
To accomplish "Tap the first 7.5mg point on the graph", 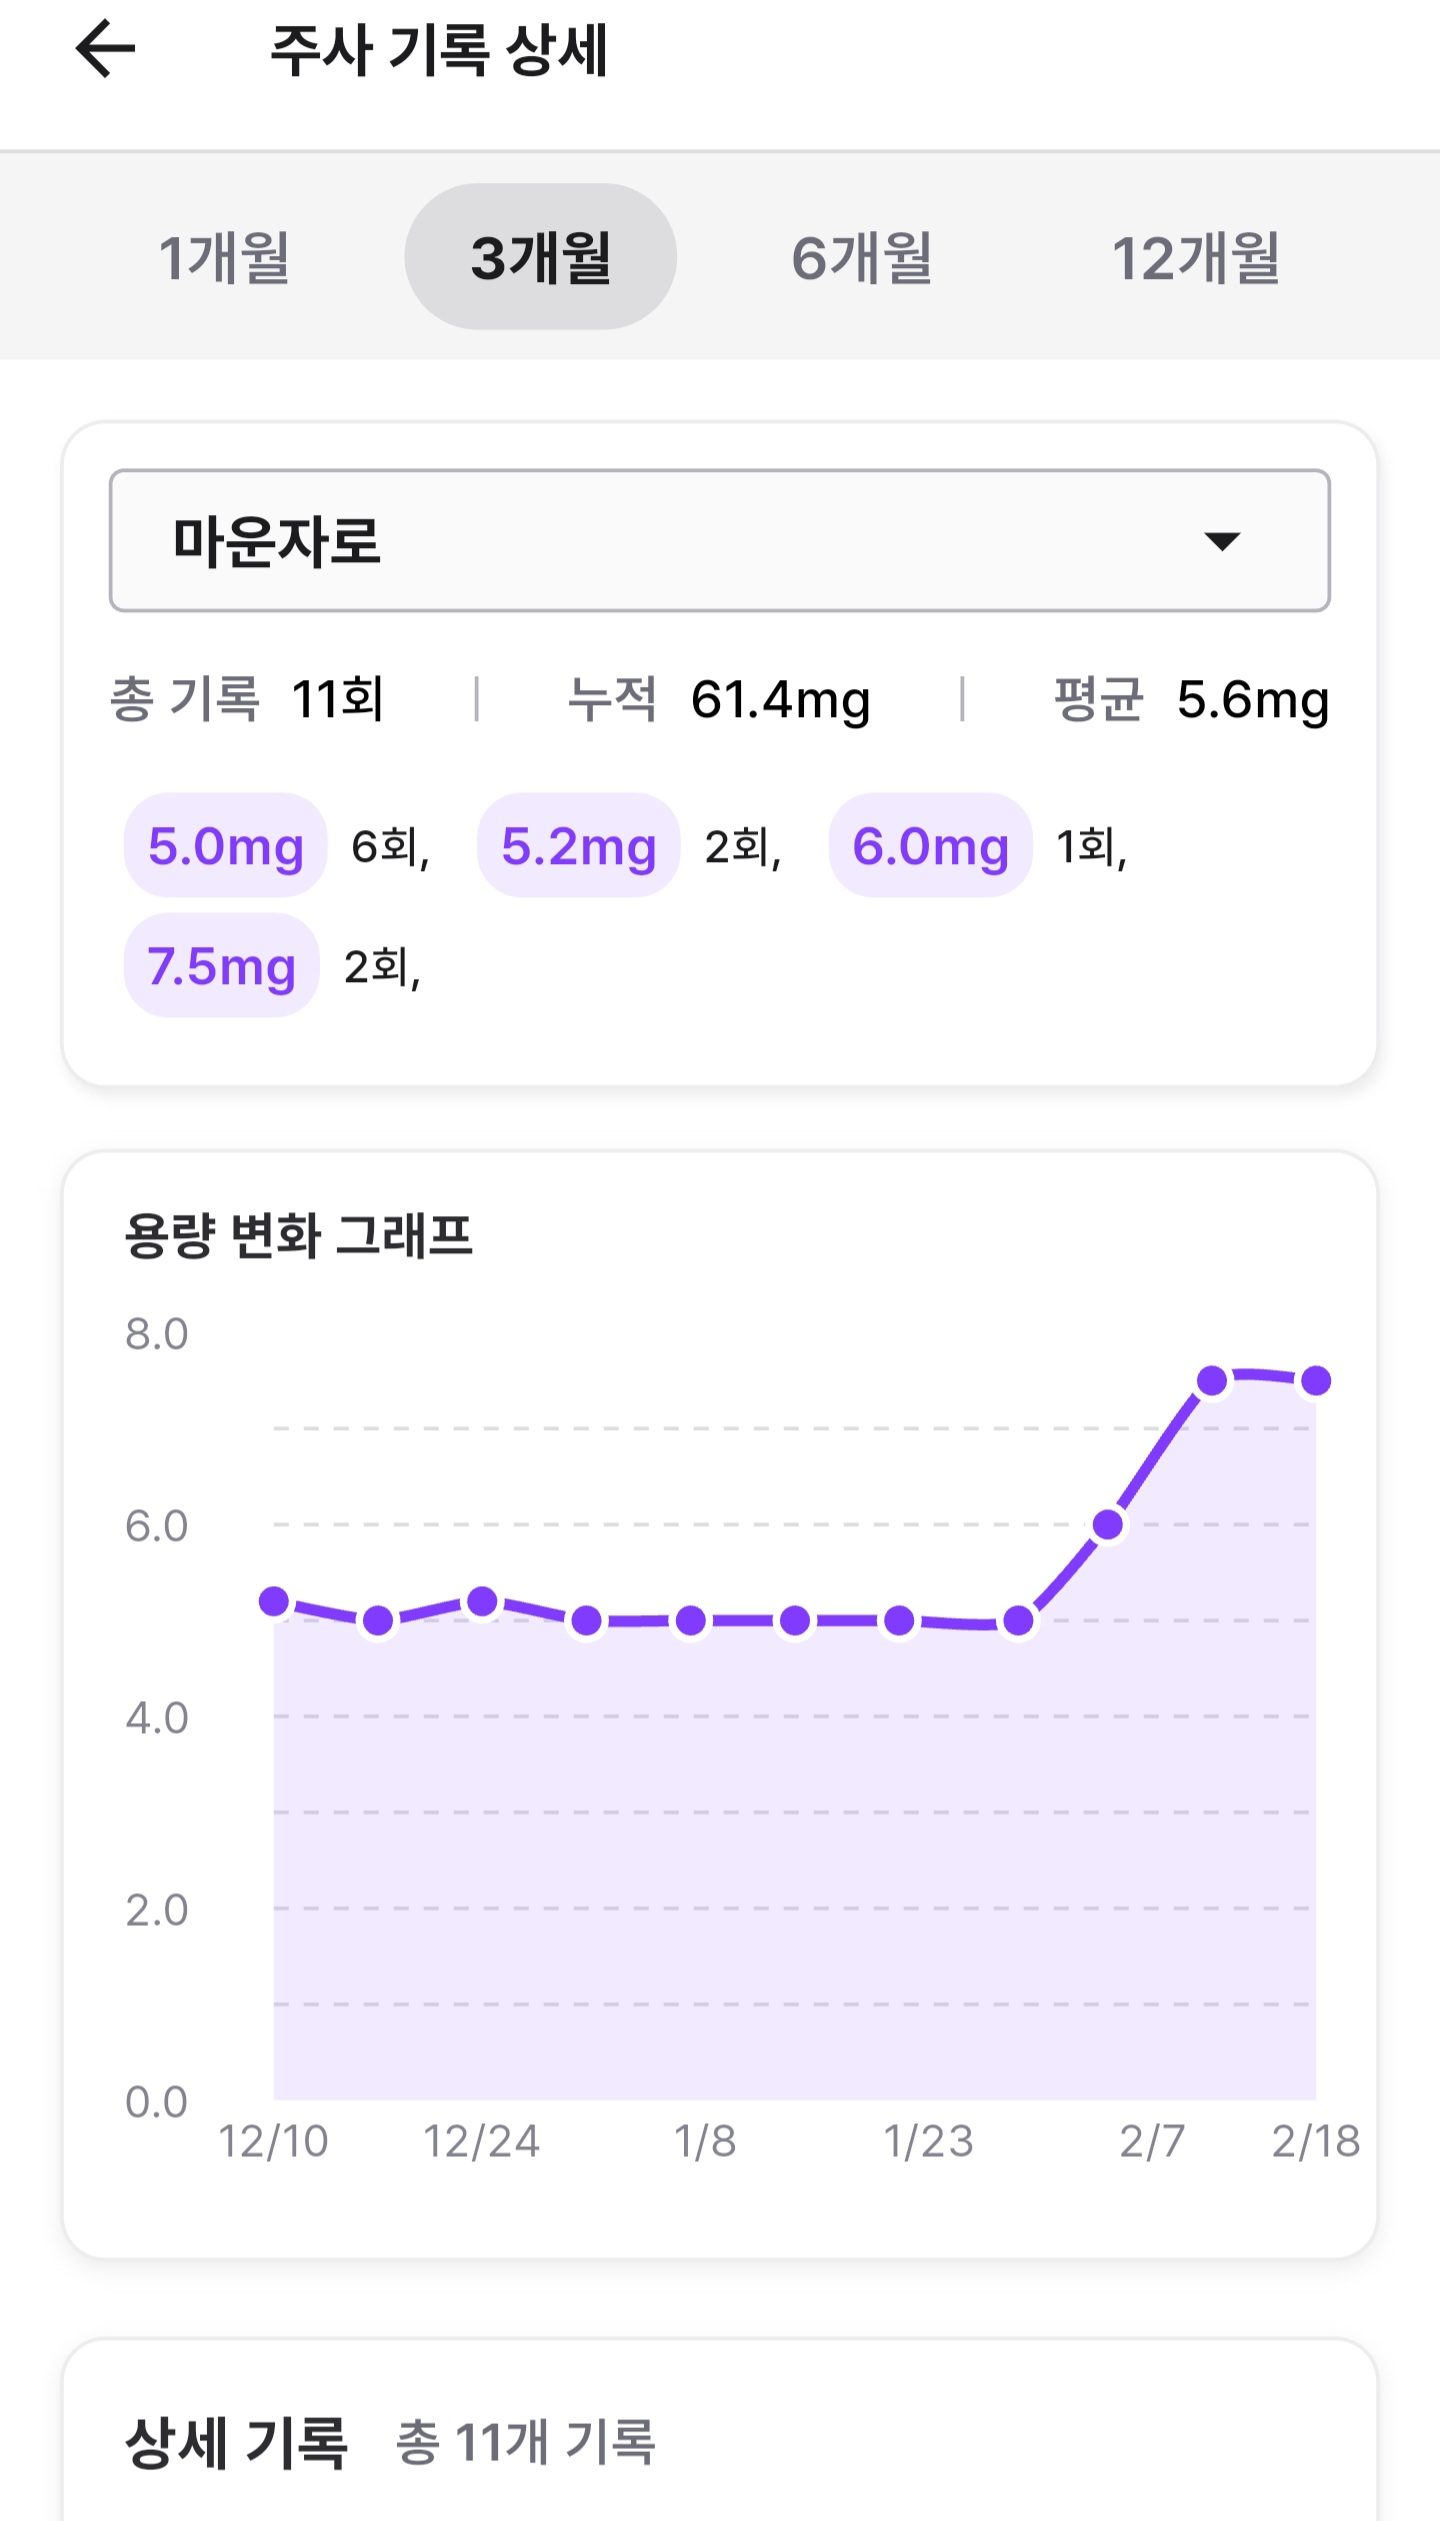I will pyautogui.click(x=1212, y=1381).
